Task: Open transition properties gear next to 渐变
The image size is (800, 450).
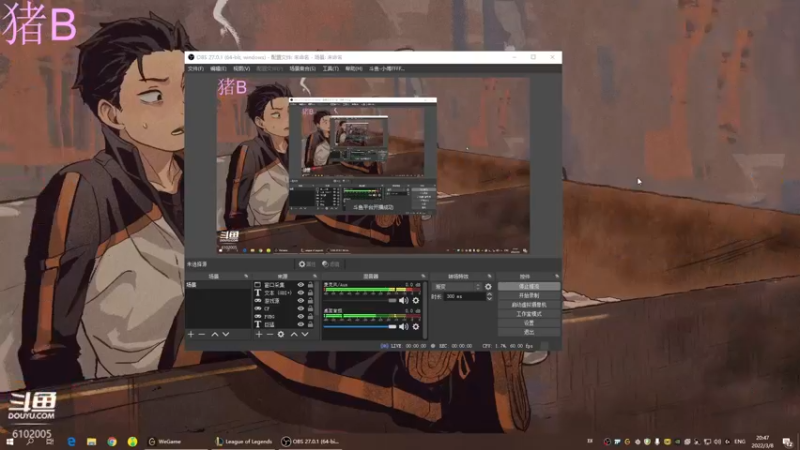Action: tap(488, 287)
